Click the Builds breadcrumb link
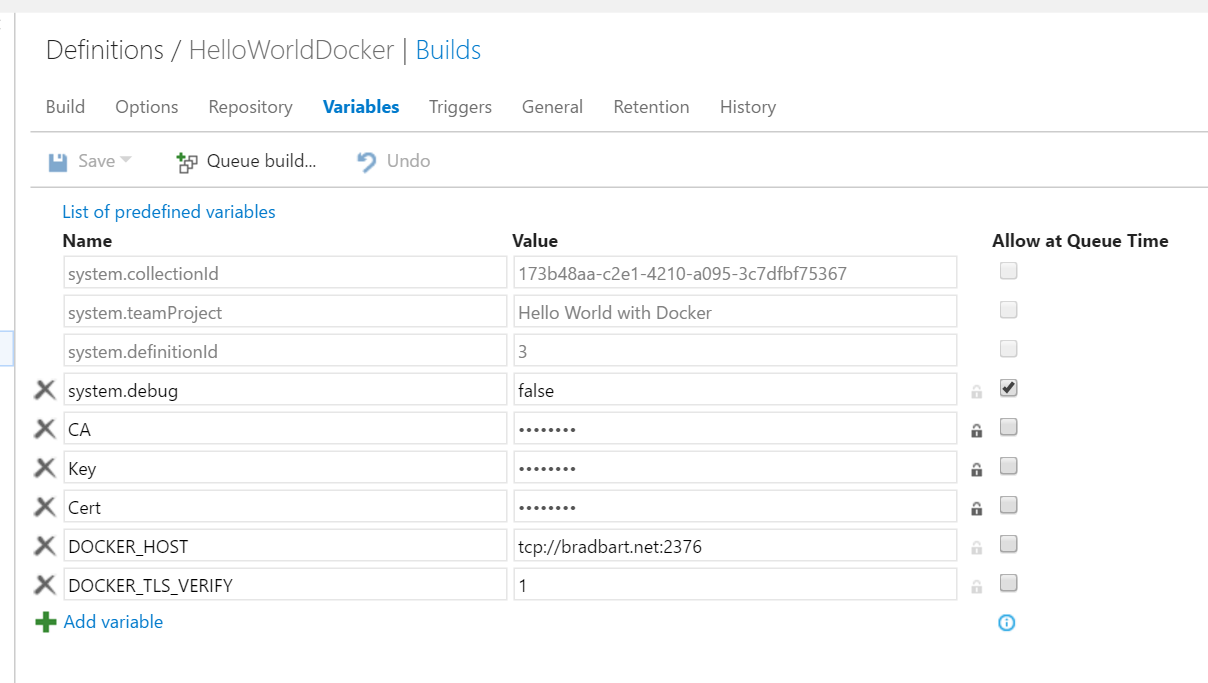Screen dimensions: 1208x683 point(448,50)
